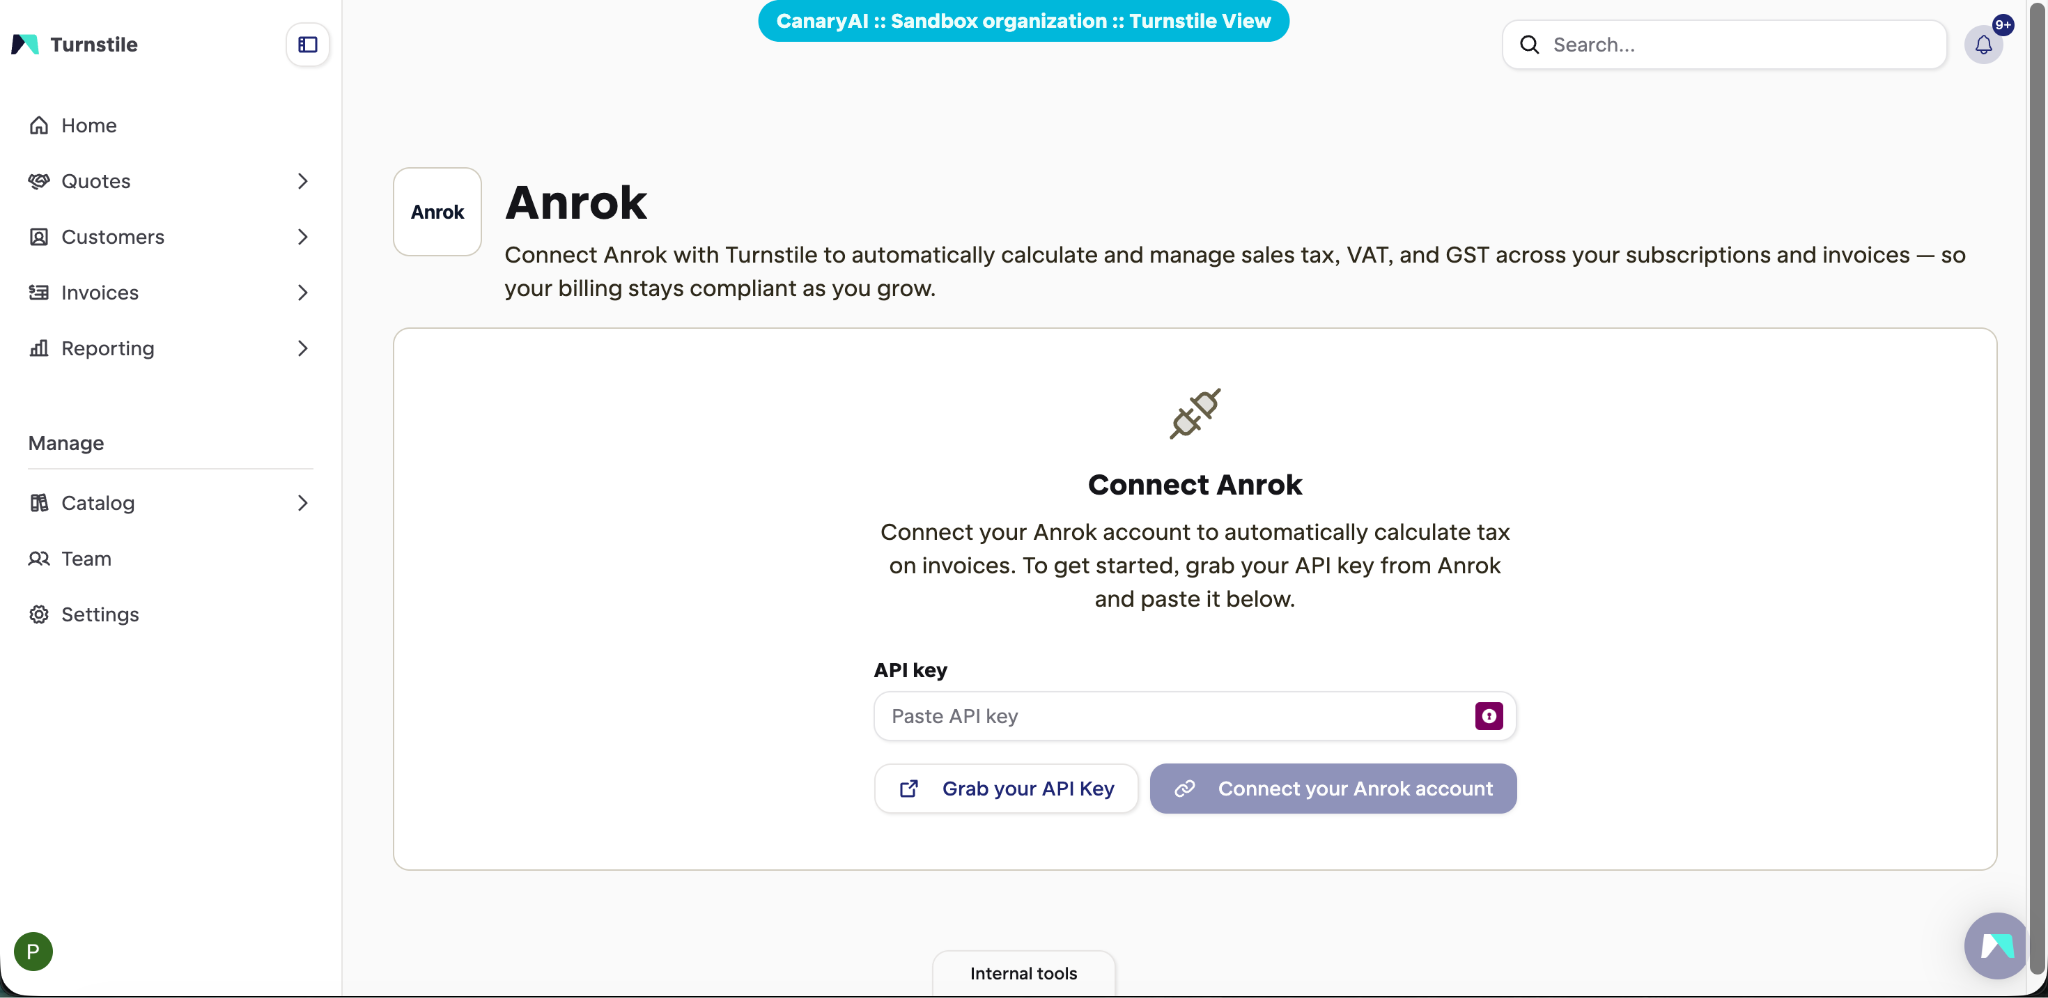This screenshot has height=998, width=2048.
Task: Click the Search field
Action: [x=1725, y=45]
